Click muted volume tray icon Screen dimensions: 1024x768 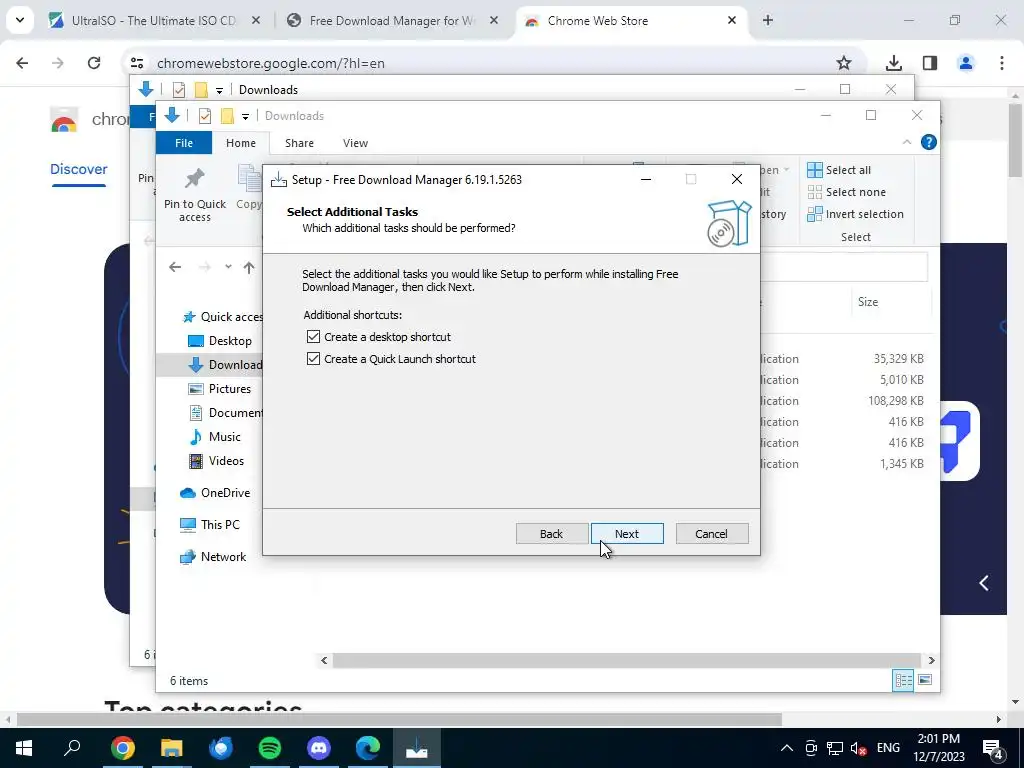(859, 748)
